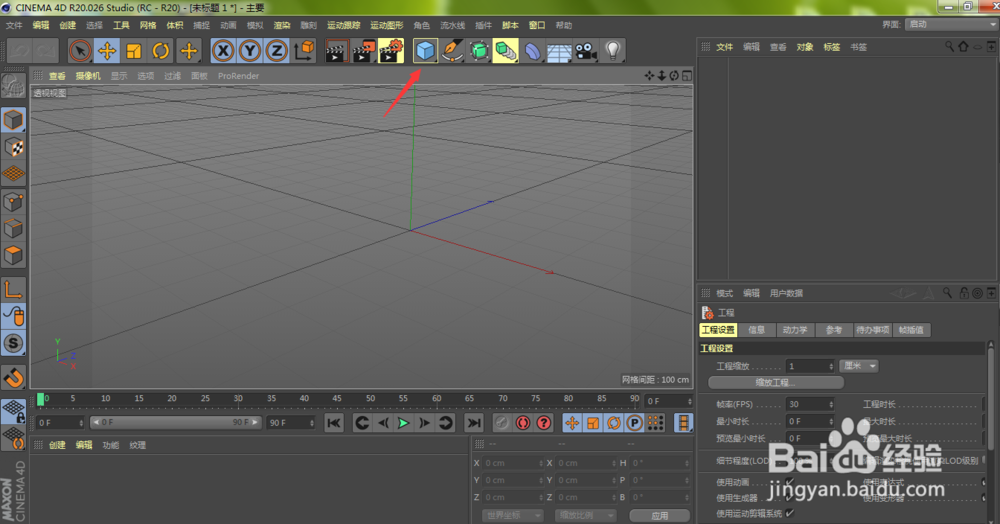Toggle Z axis lock
The width and height of the screenshot is (1000, 524).
click(x=276, y=50)
